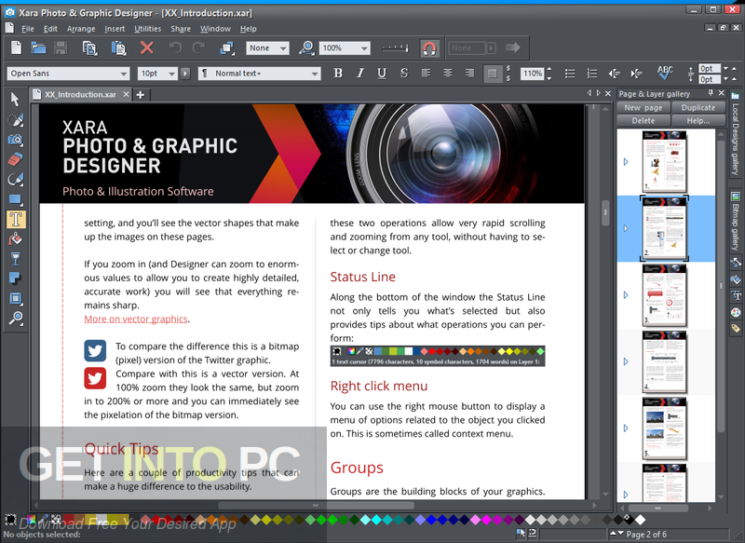Open the Arrange menu
Image resolution: width=745 pixels, height=543 pixels.
click(81, 29)
